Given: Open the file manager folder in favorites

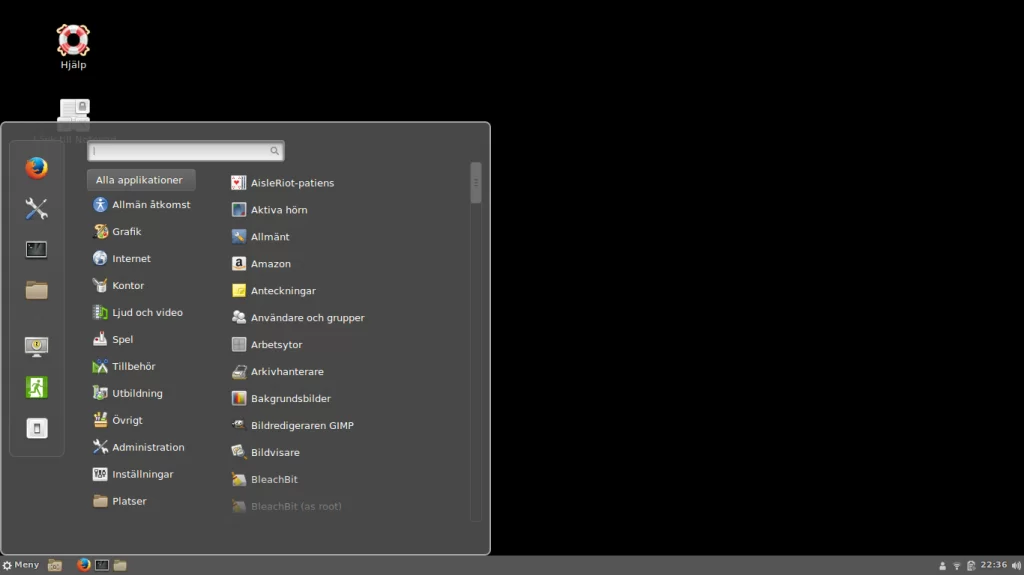Looking at the screenshot, I should 37,290.
